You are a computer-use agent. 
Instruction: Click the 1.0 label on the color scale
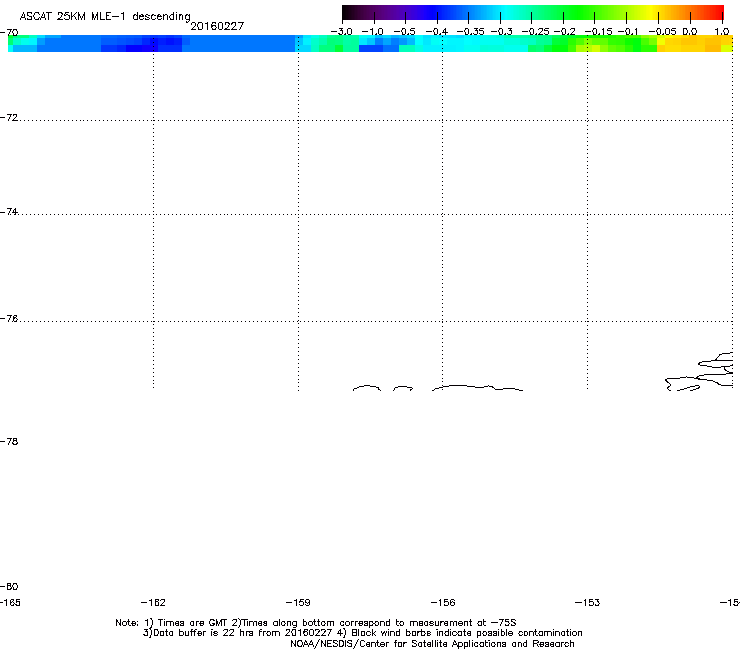tap(722, 32)
